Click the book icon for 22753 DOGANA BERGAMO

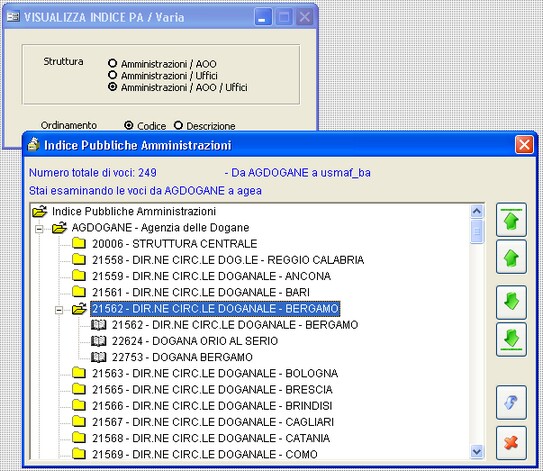(98, 357)
